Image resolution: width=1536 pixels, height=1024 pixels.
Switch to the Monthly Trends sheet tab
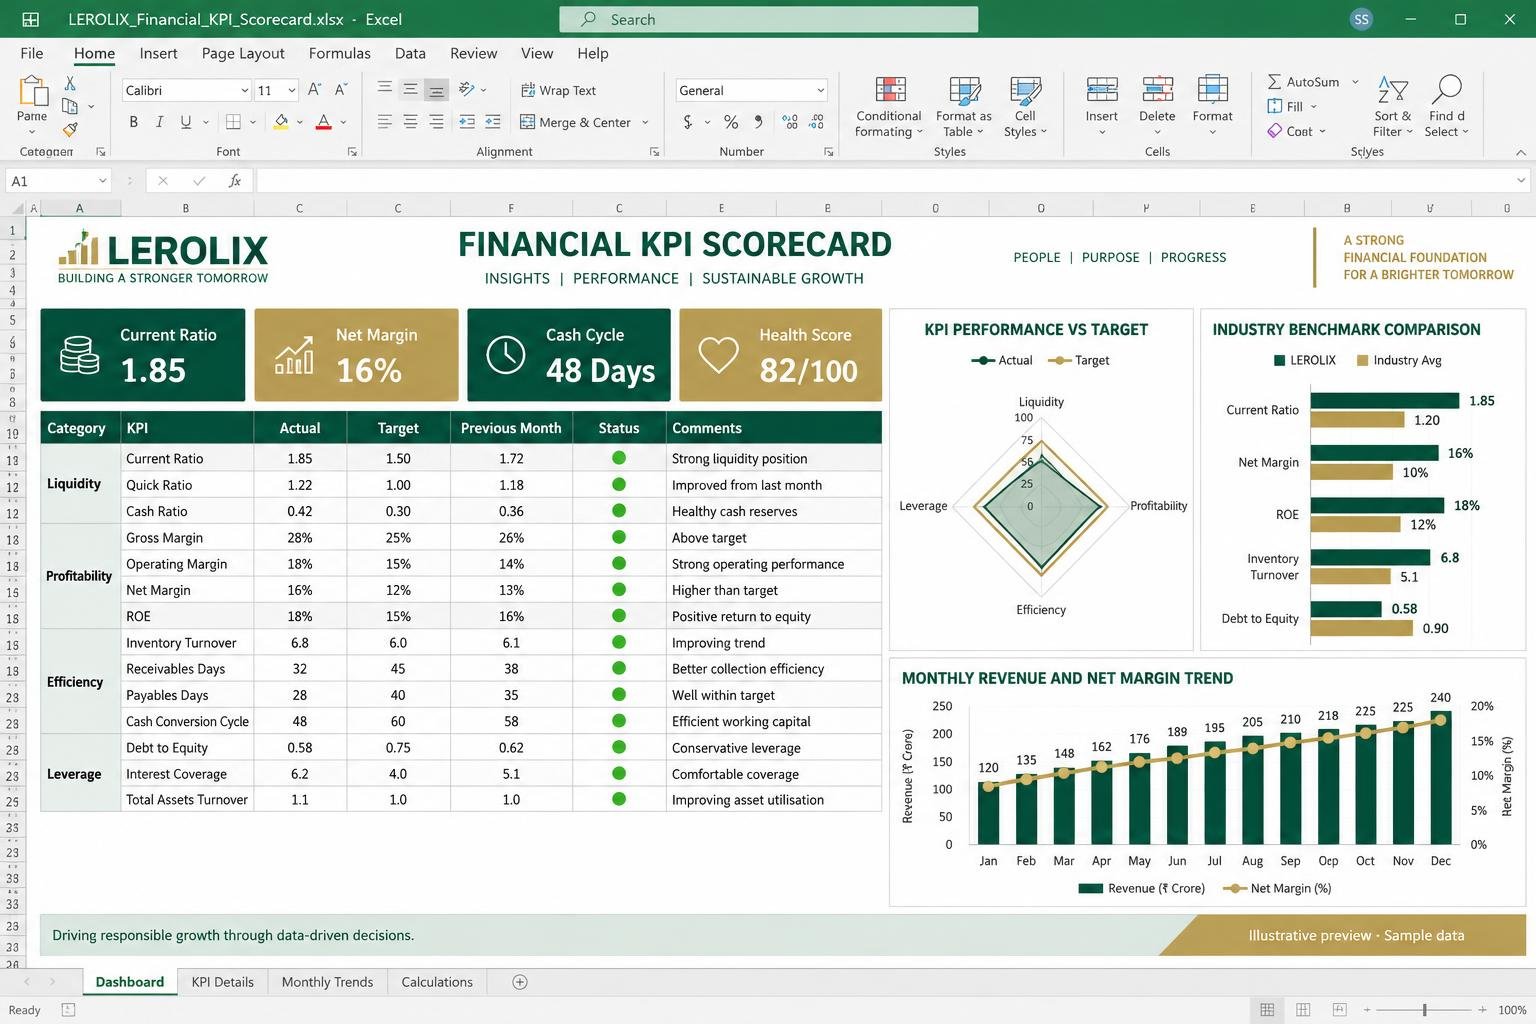coord(327,982)
